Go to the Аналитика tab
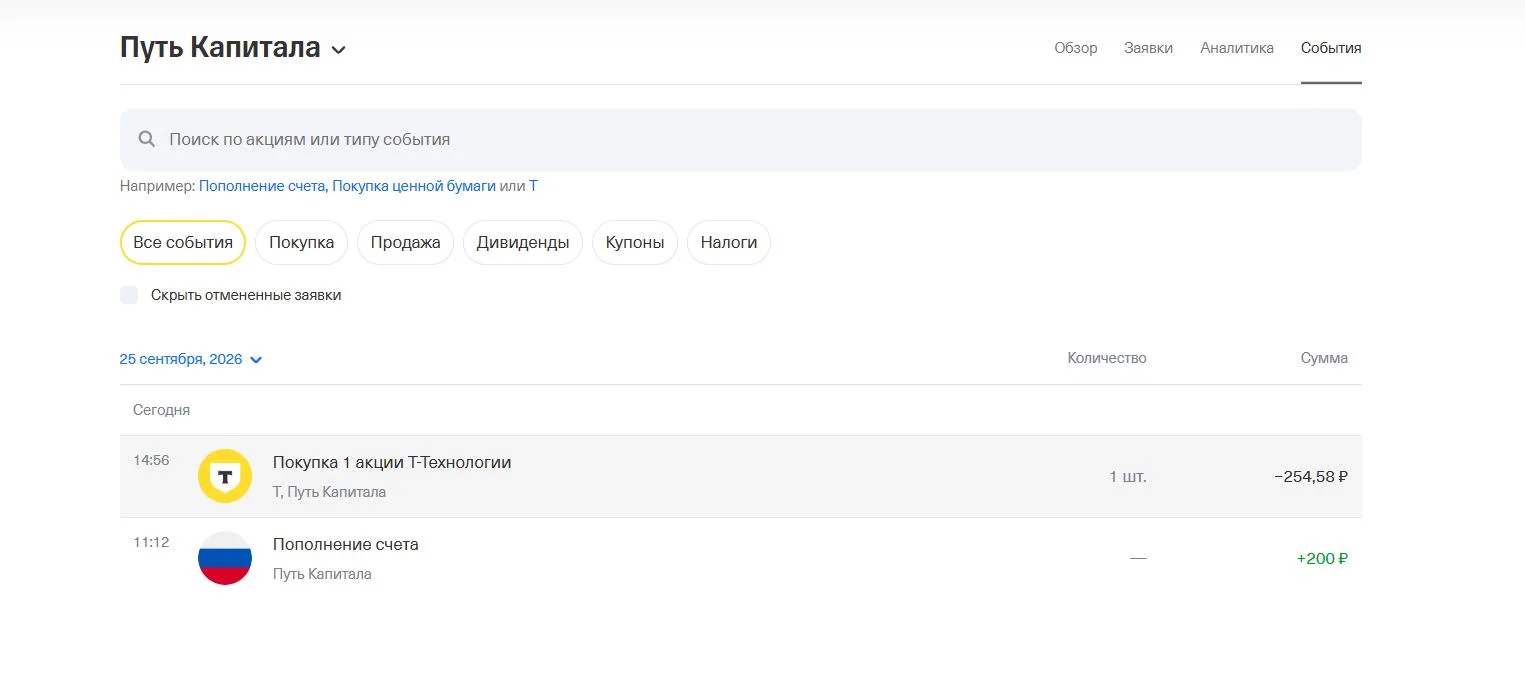The height and width of the screenshot is (692, 1525). (1237, 48)
